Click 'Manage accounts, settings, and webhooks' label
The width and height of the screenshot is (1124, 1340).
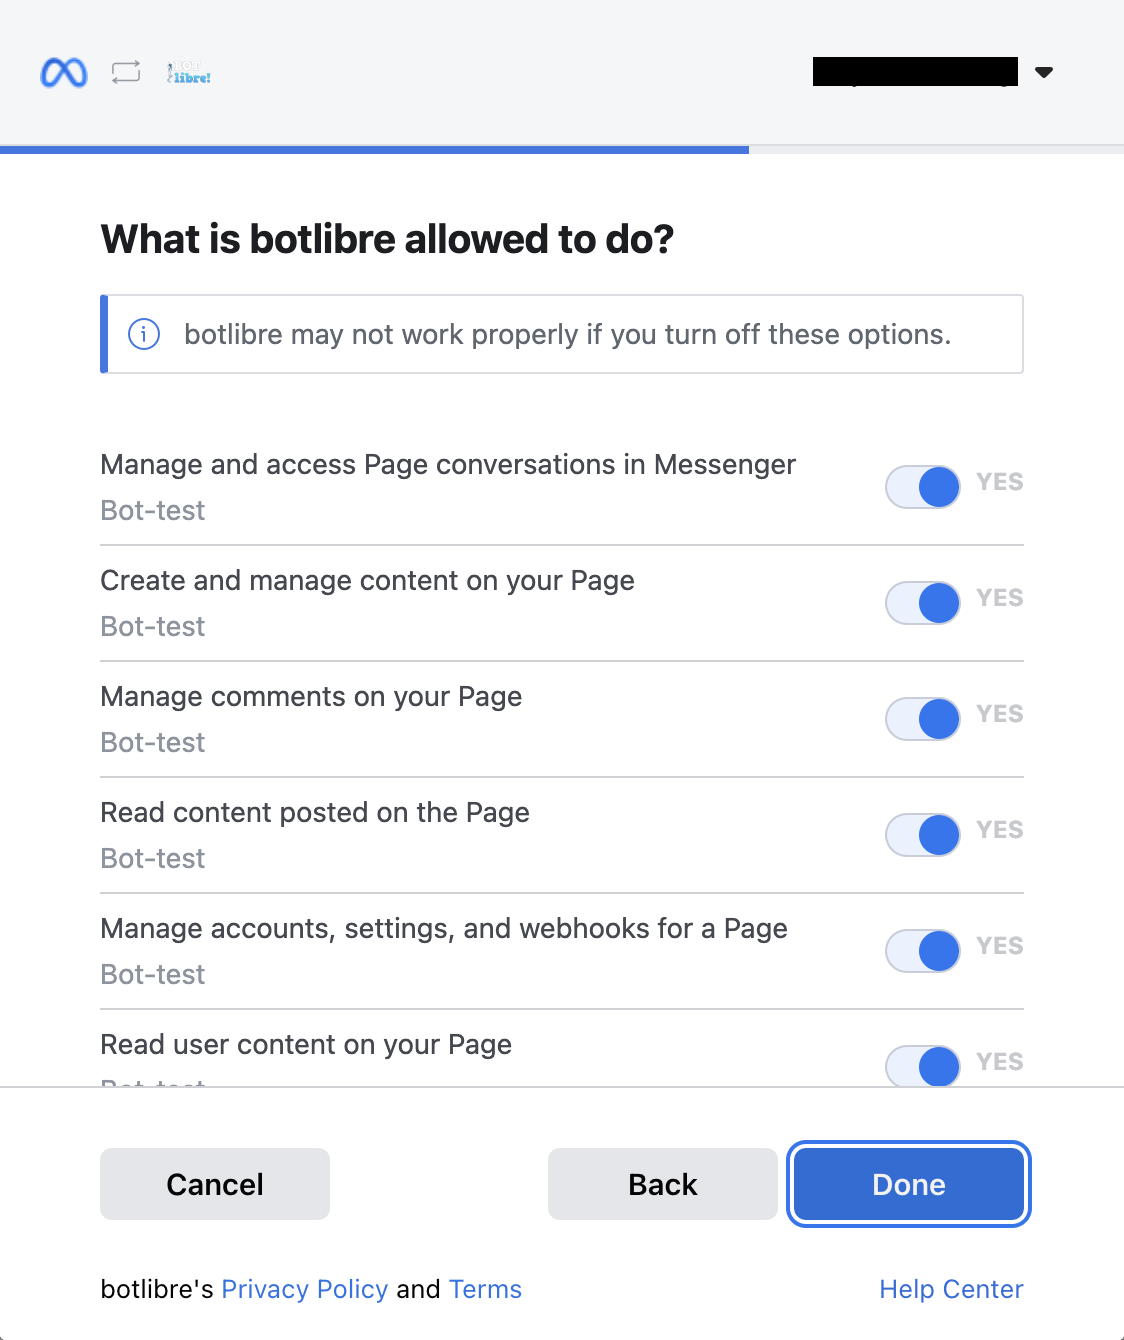tap(444, 929)
